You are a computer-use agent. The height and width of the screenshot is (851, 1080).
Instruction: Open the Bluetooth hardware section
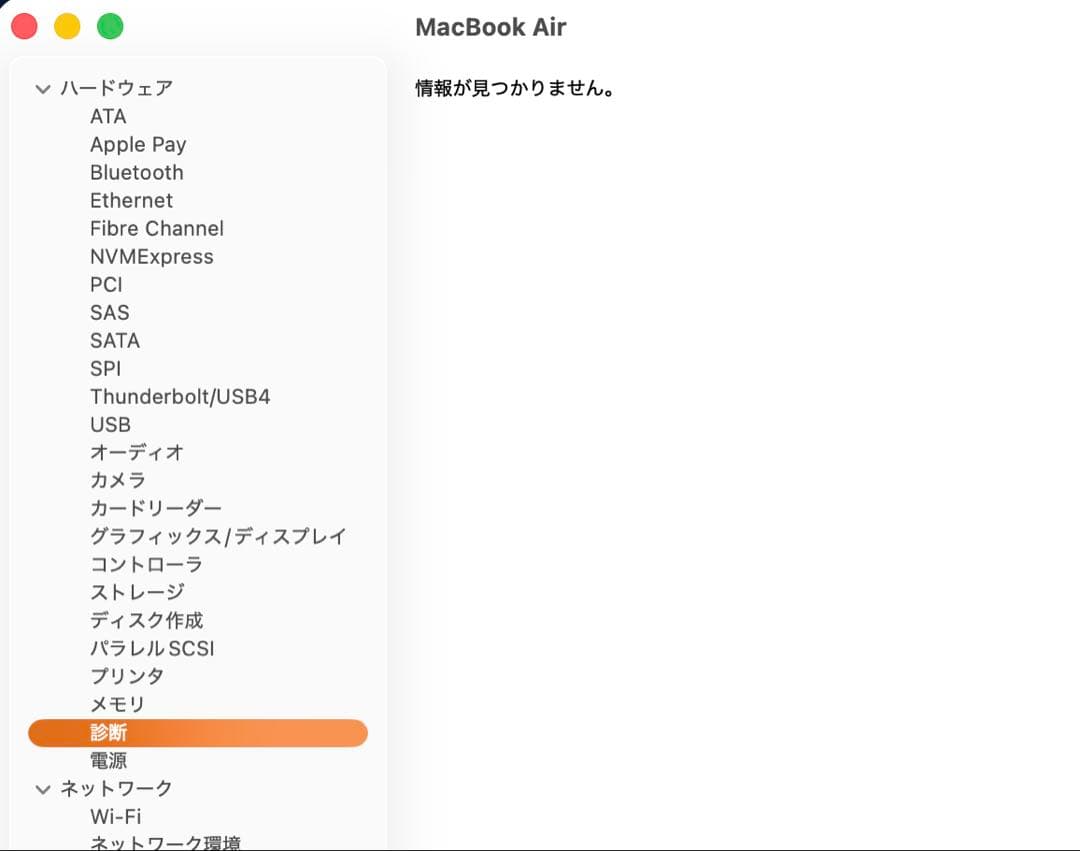click(136, 172)
